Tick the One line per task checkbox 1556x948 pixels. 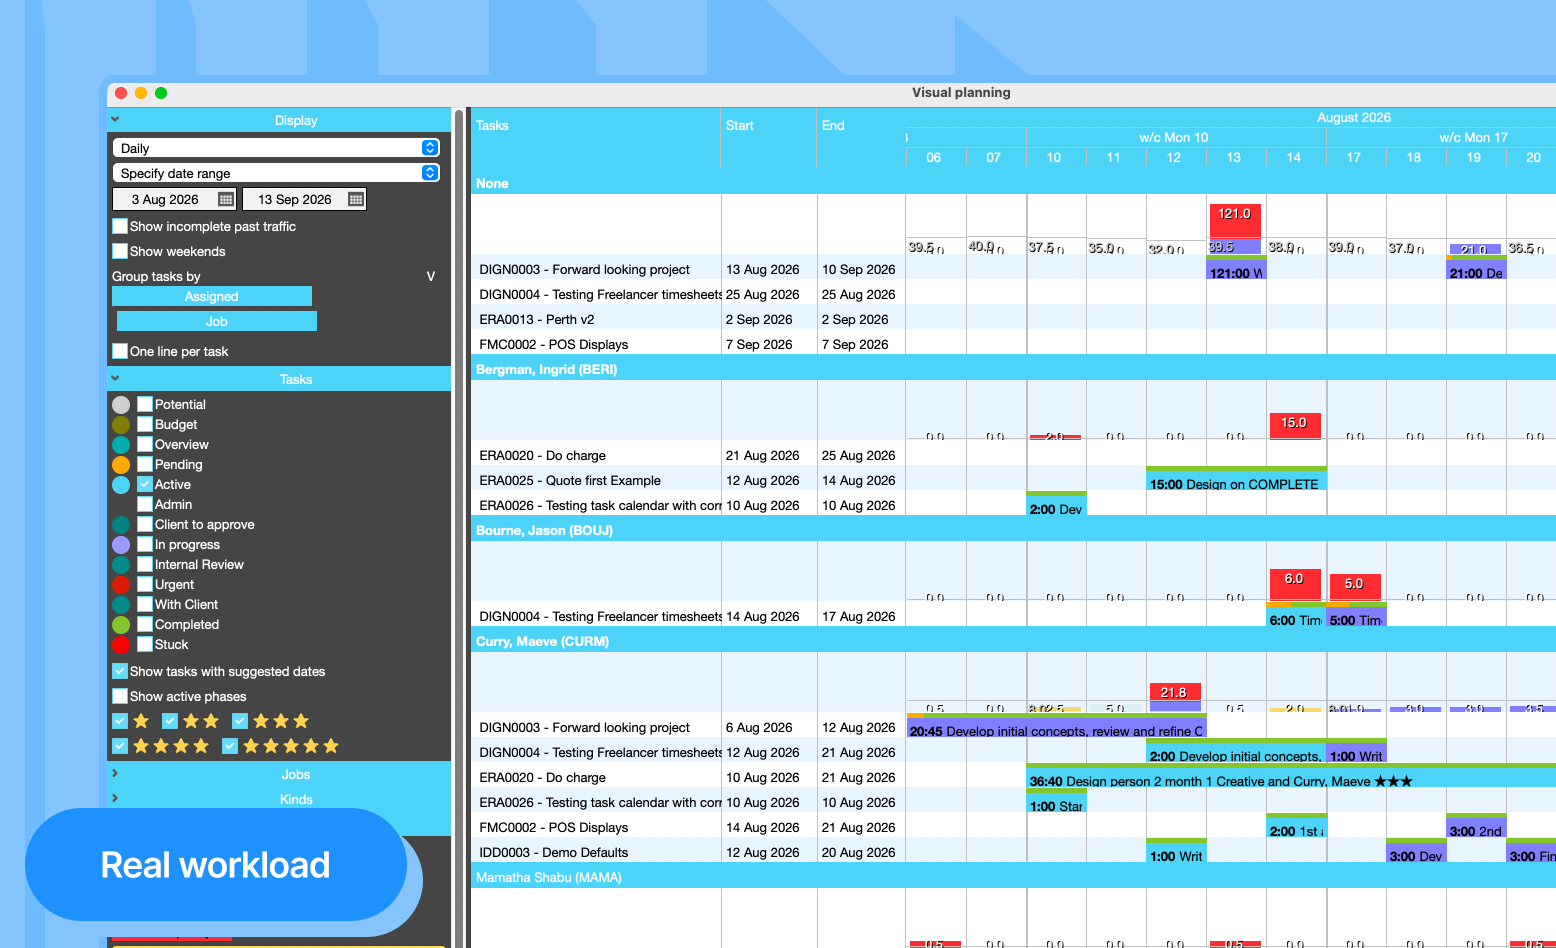[x=120, y=351]
